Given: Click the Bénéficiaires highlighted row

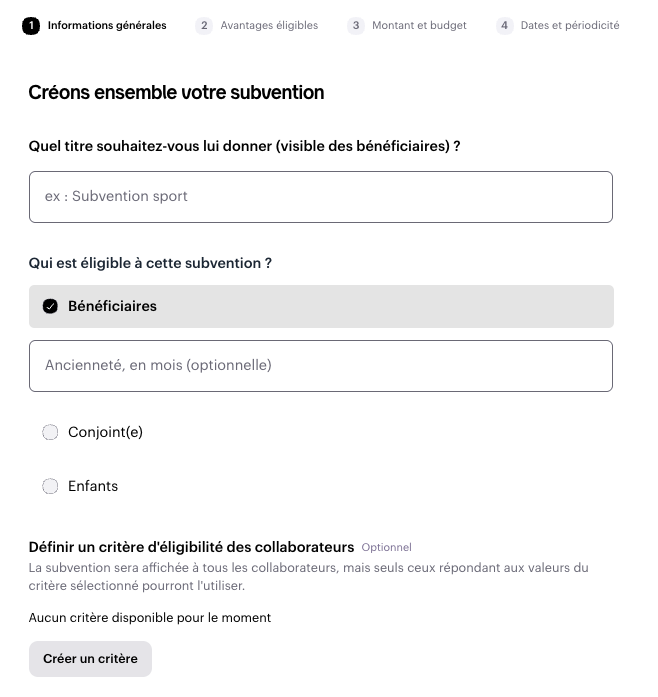Looking at the screenshot, I should [321, 307].
